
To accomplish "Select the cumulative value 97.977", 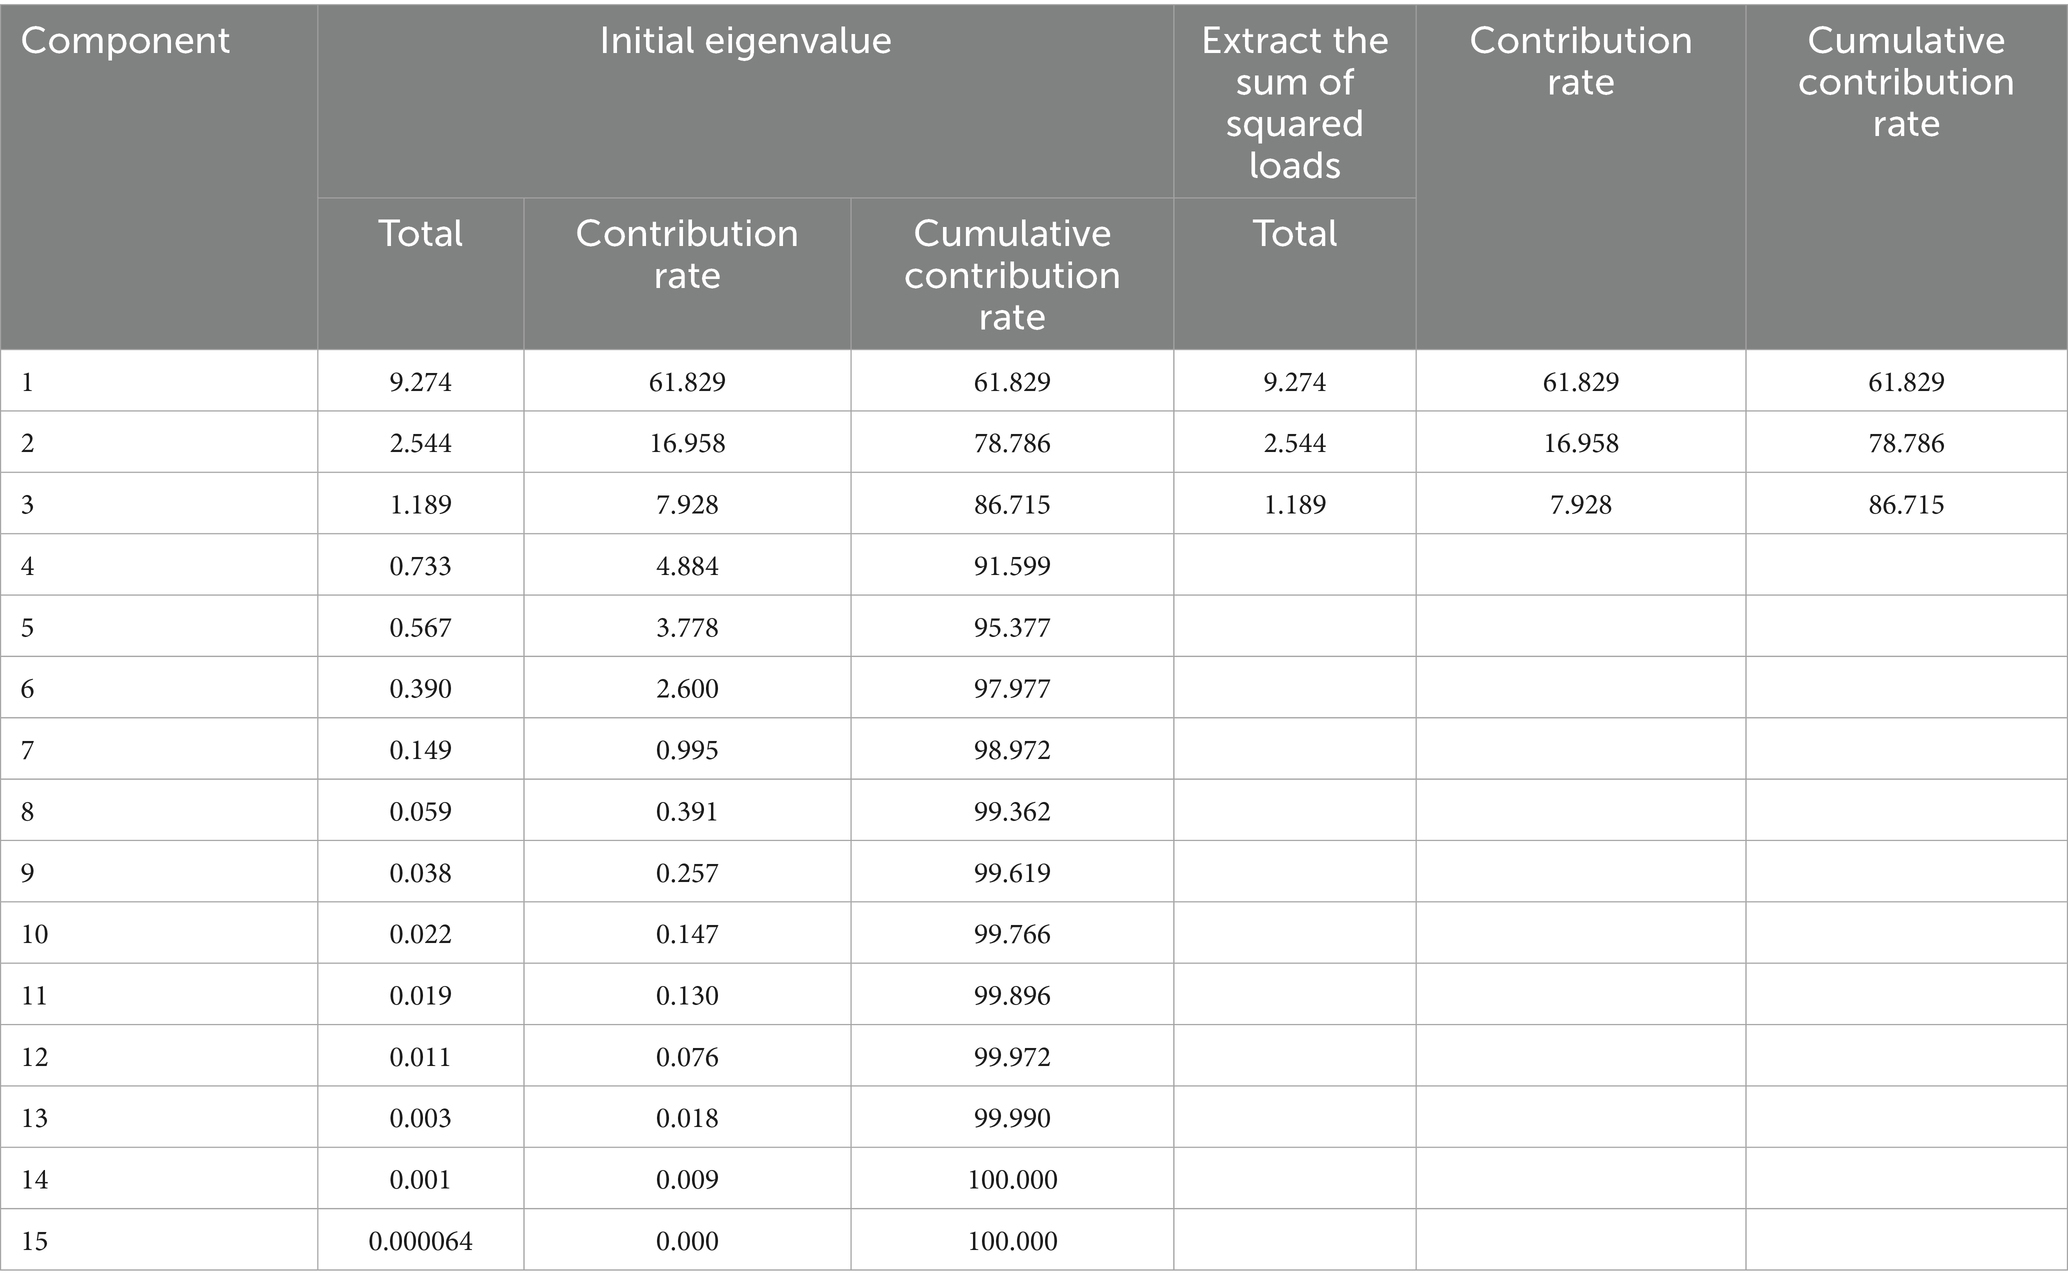I will tap(1012, 689).
